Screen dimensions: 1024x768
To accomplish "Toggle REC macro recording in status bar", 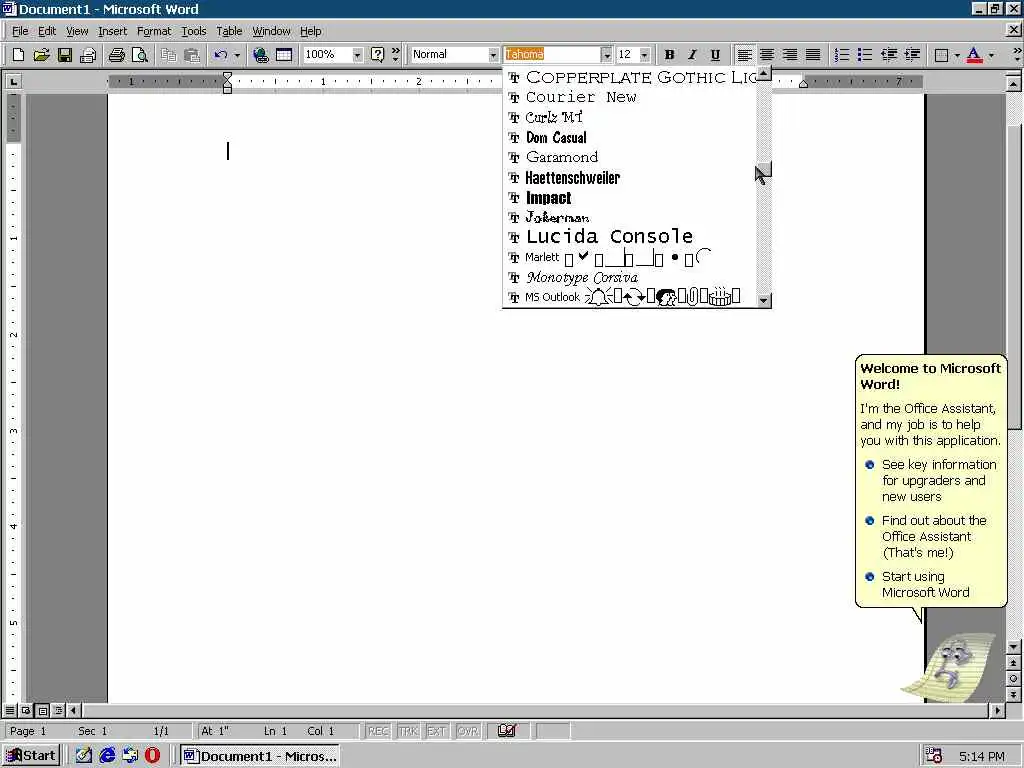I will [x=378, y=731].
